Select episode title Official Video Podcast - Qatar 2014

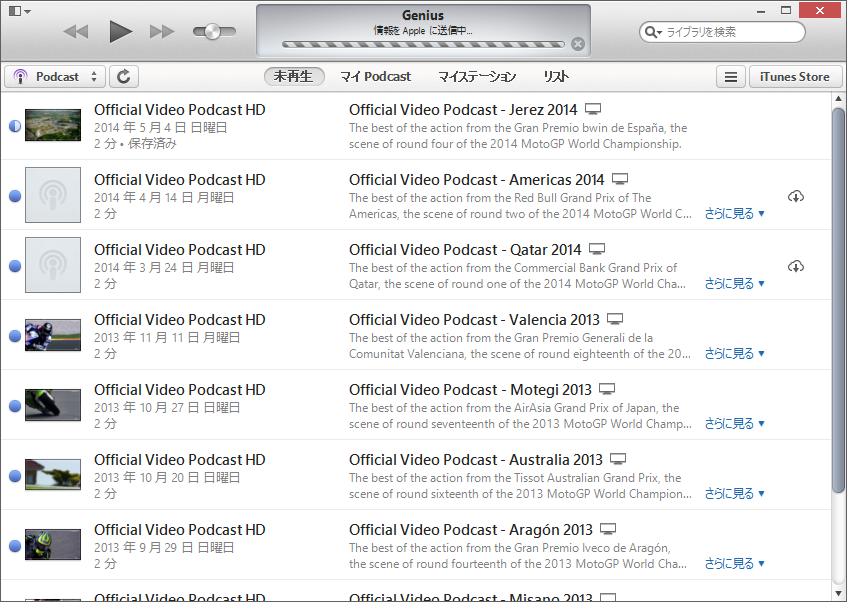point(465,250)
